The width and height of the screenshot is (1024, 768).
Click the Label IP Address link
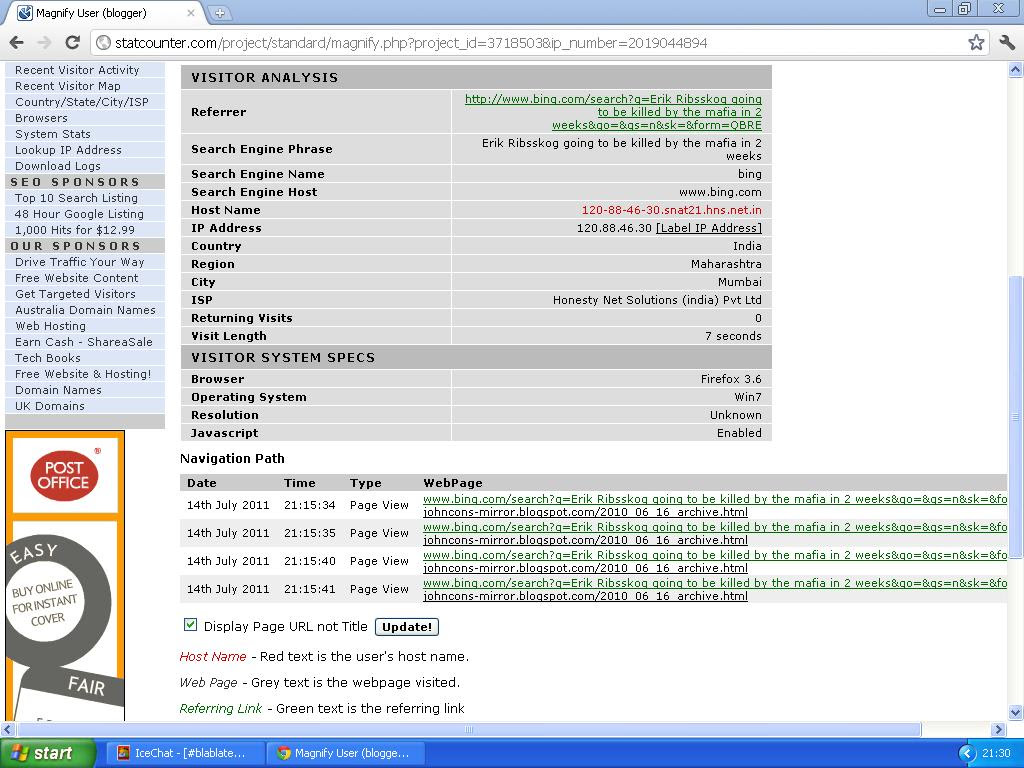coord(709,228)
